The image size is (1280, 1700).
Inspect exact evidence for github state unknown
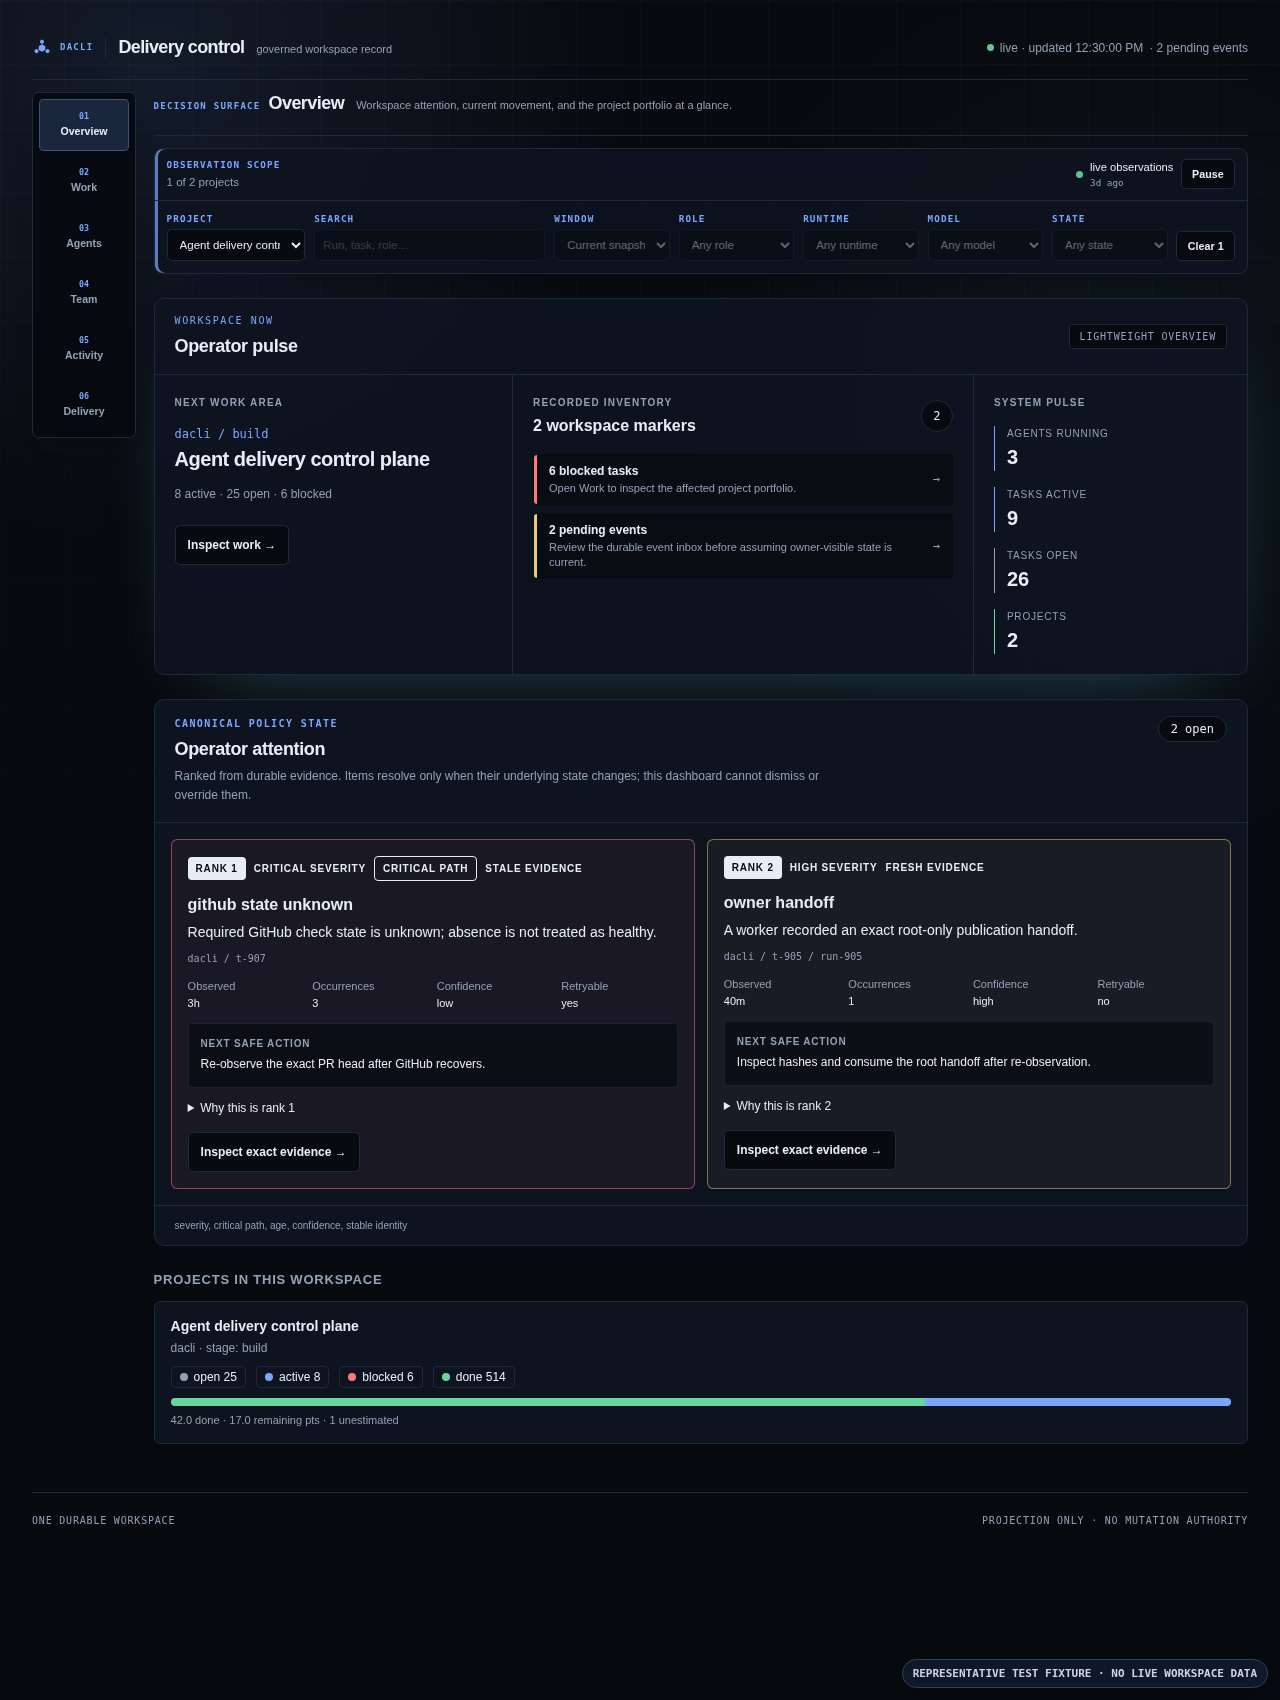click(x=273, y=1152)
